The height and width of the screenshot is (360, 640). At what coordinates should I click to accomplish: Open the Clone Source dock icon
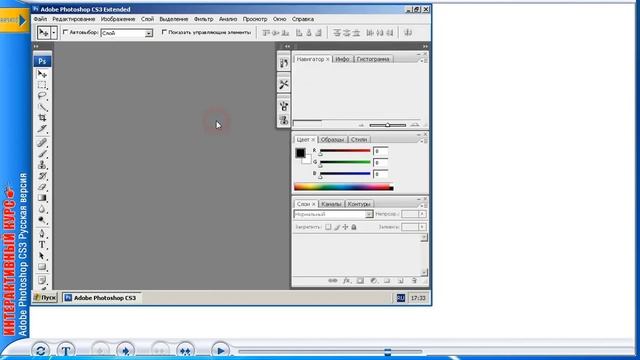(284, 120)
